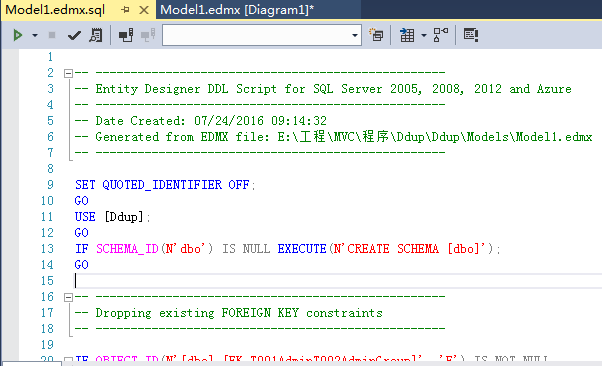602x366 pixels.
Task: Collapse the FOREIGN KEY comment block at line 16
Action: coord(68,297)
